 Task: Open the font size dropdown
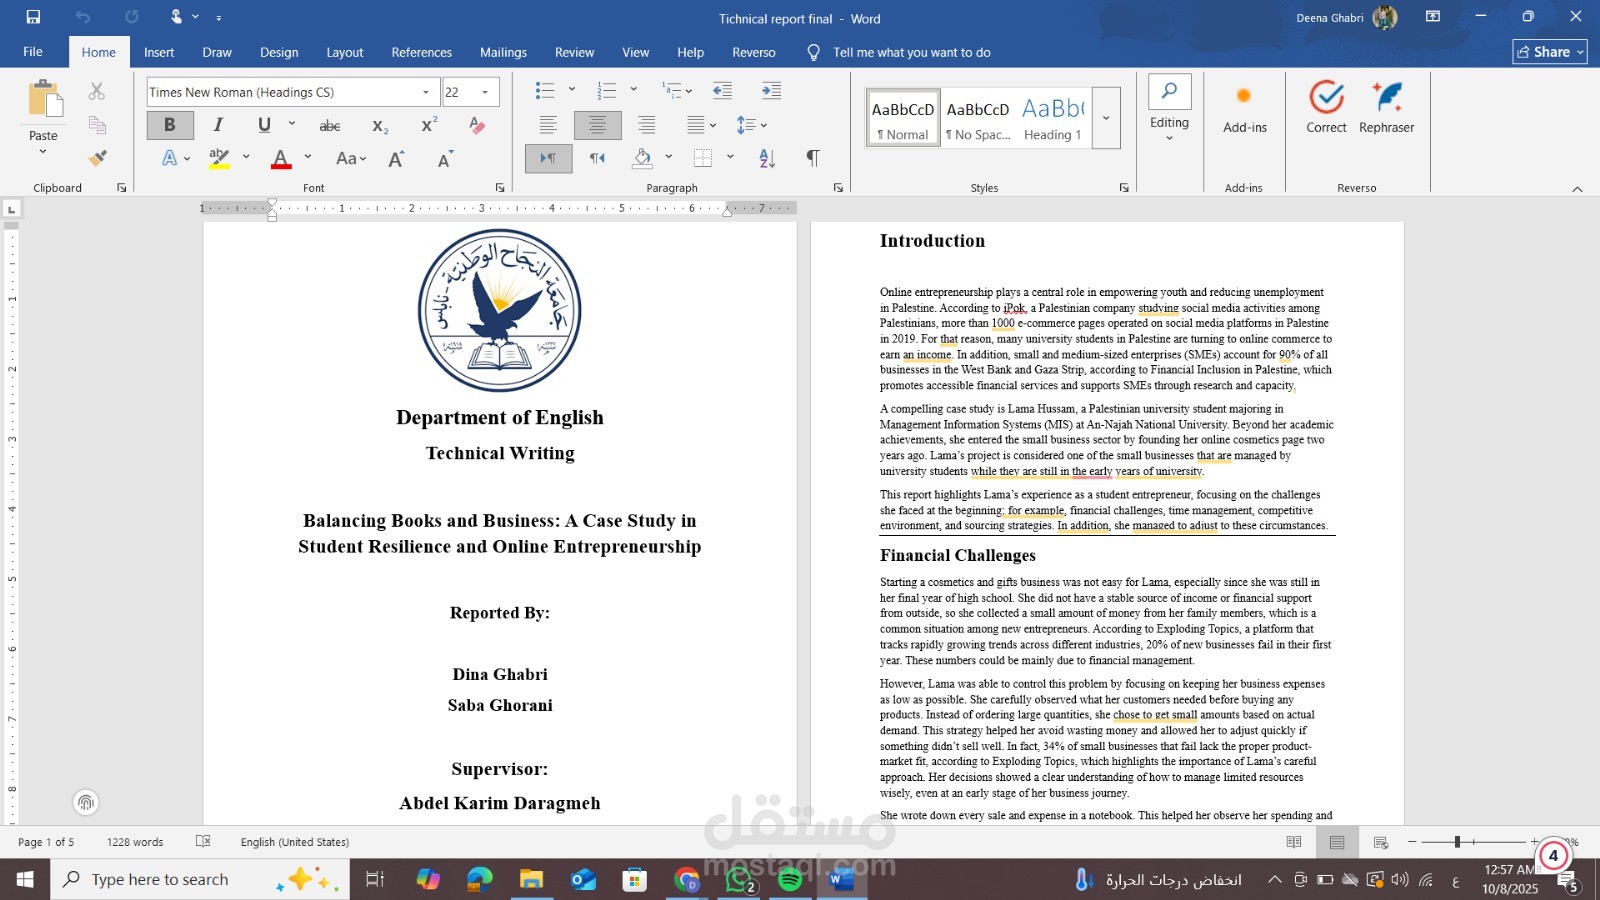486,92
